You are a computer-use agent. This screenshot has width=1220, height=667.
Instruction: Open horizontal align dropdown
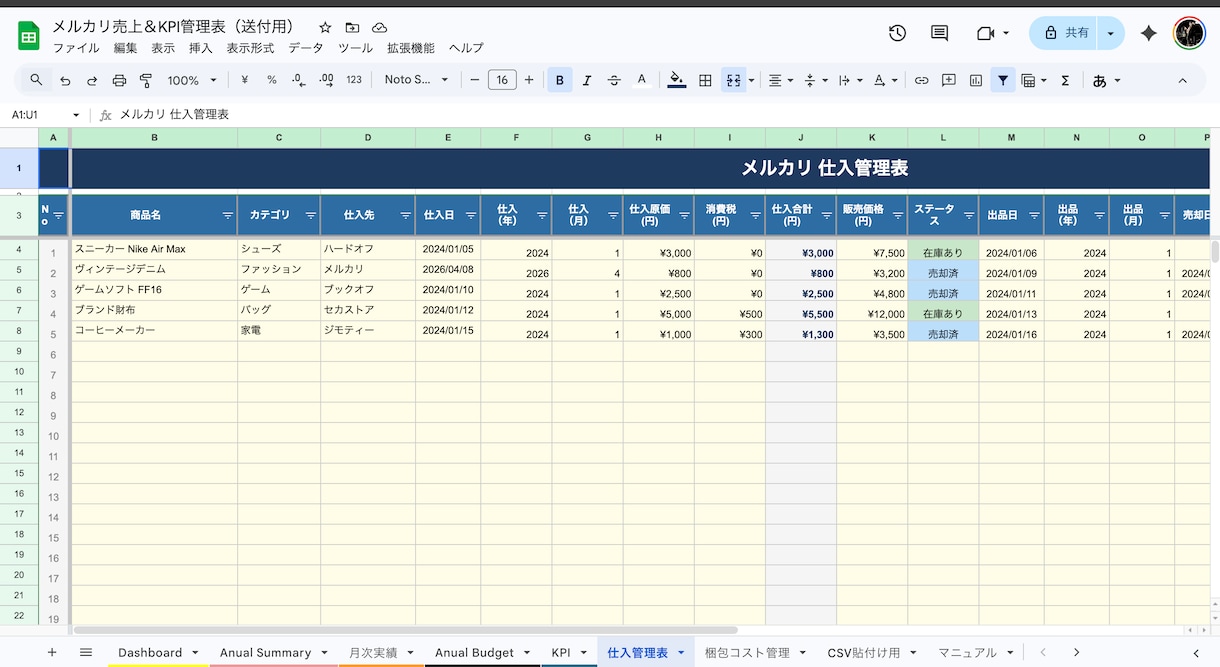(x=781, y=80)
